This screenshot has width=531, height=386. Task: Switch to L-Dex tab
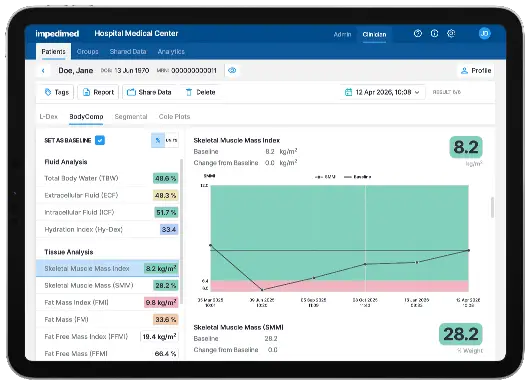pyautogui.click(x=48, y=116)
